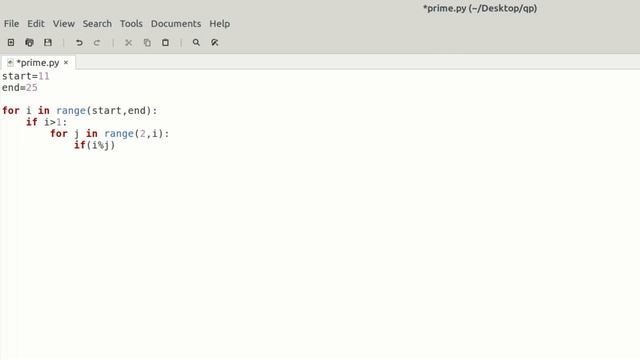The height and width of the screenshot is (360, 640).
Task: Open a file via toolbar icon
Action: pyautogui.click(x=29, y=42)
